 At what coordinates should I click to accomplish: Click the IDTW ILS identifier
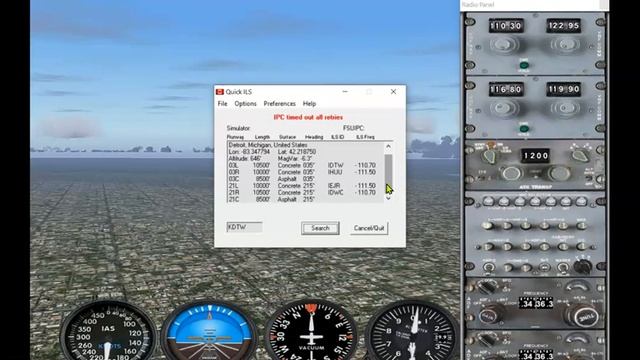pyautogui.click(x=336, y=165)
